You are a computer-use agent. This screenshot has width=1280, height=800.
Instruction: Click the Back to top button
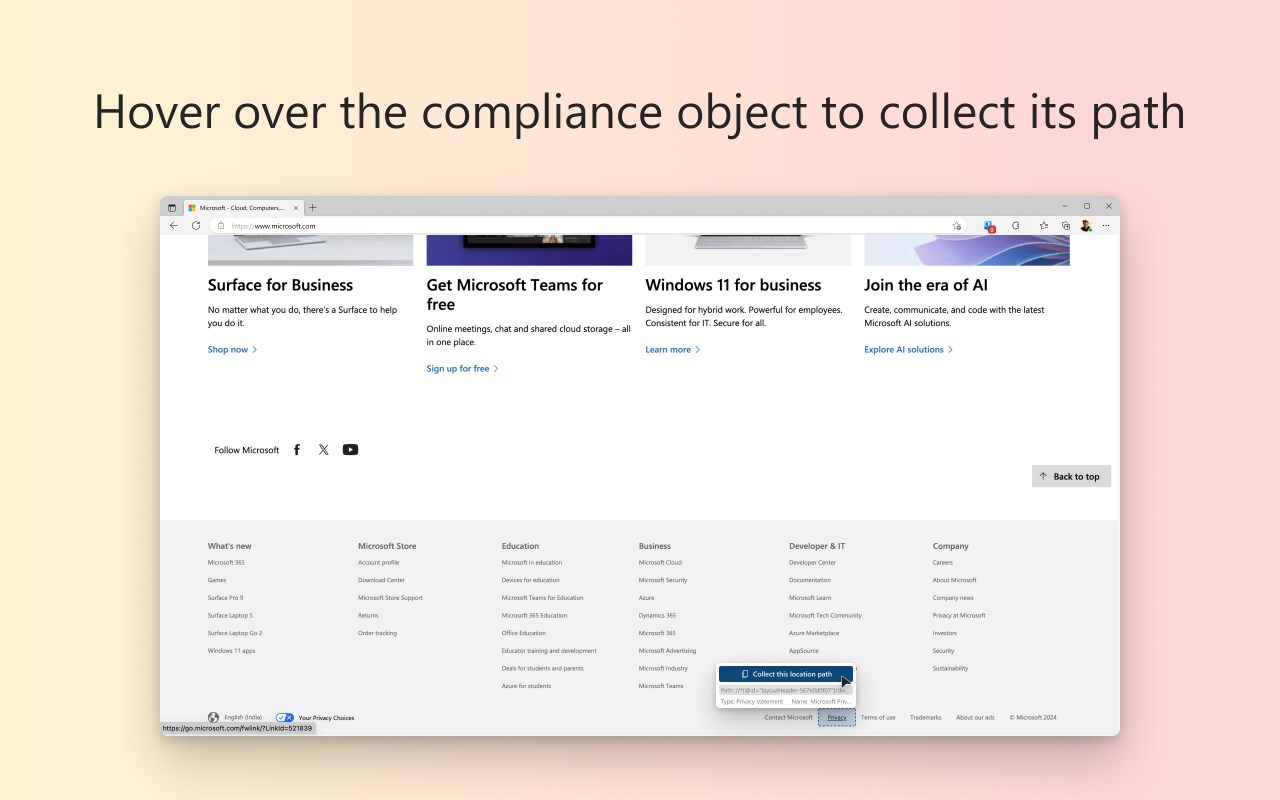[1071, 476]
